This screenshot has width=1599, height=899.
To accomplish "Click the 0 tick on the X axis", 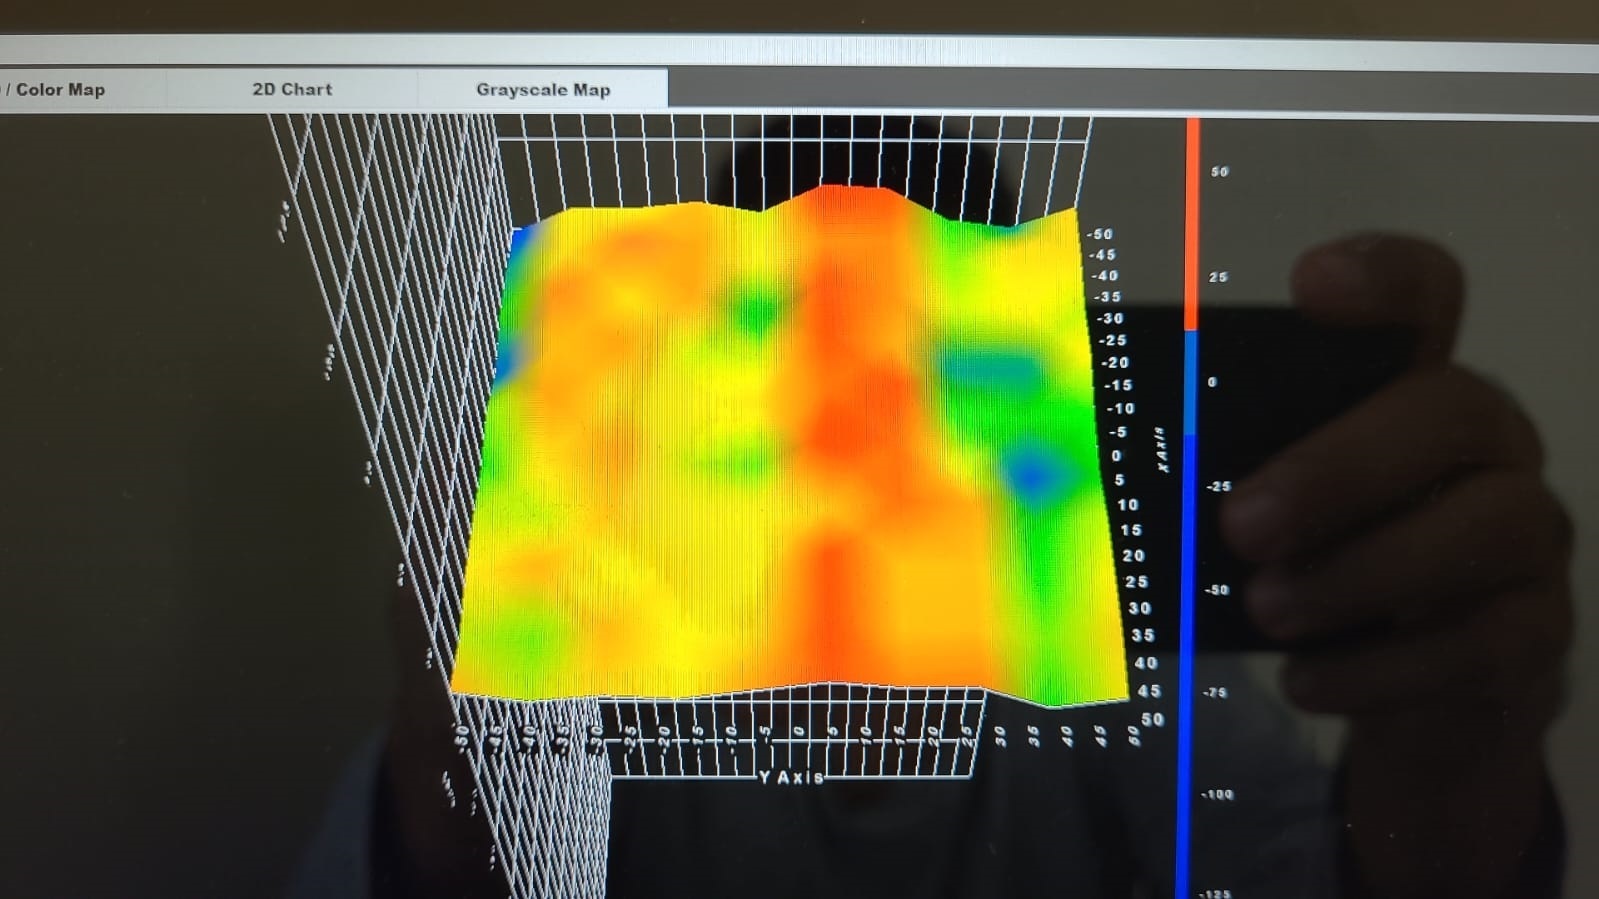I will pos(1116,456).
